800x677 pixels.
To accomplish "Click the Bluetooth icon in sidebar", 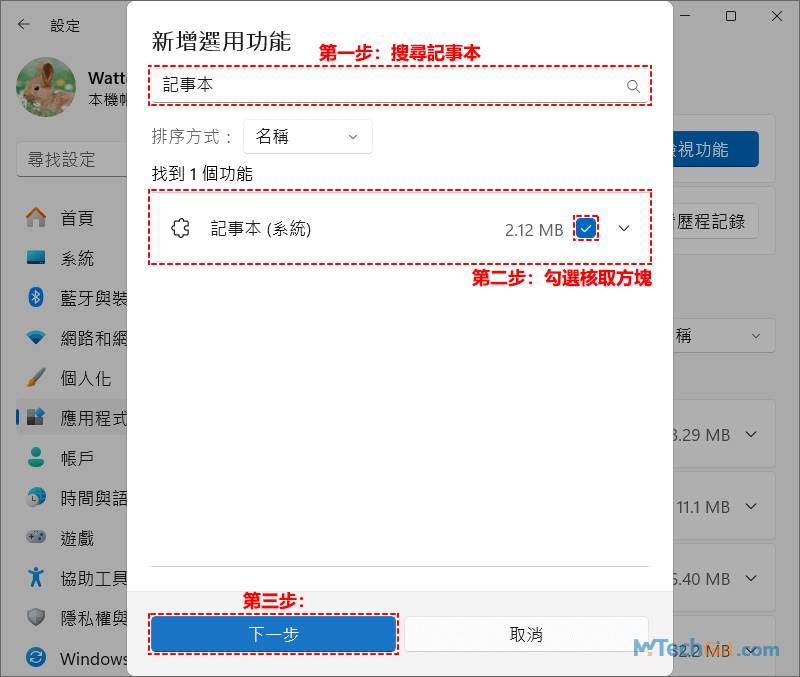I will pos(36,298).
